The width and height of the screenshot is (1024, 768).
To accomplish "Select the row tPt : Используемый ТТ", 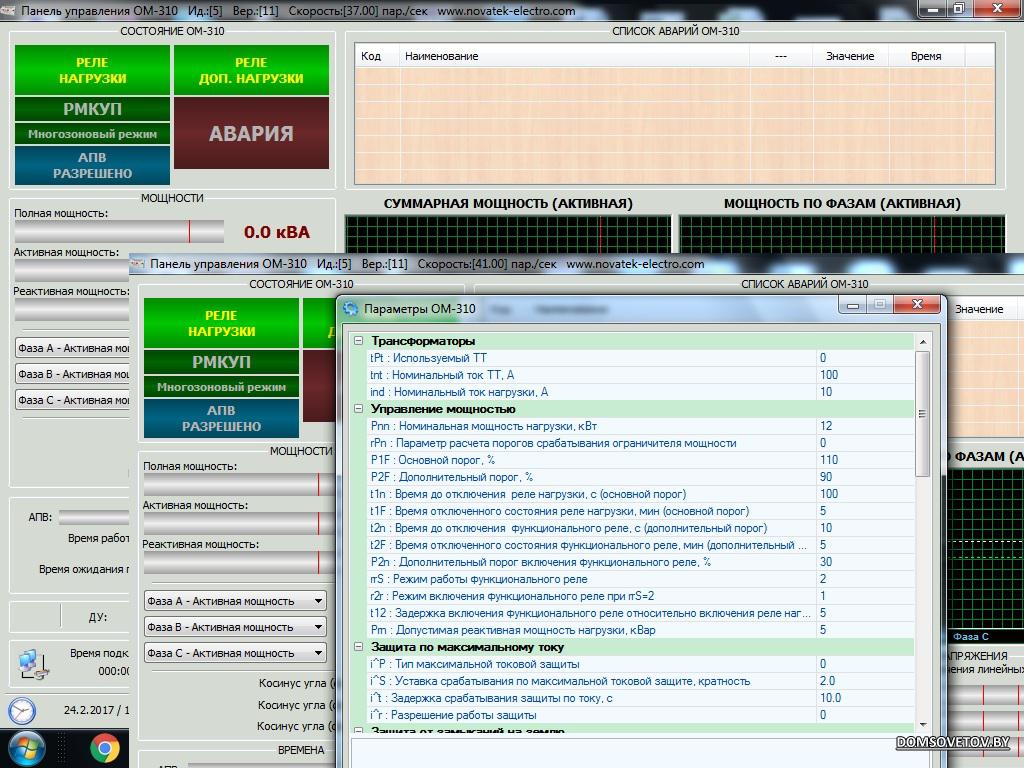I will click(x=640, y=358).
